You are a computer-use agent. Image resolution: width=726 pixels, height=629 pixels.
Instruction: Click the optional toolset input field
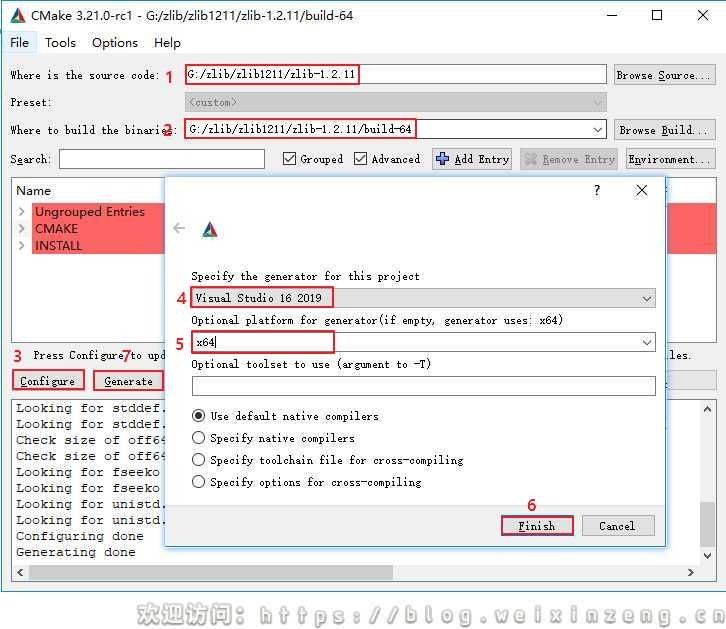pos(423,386)
